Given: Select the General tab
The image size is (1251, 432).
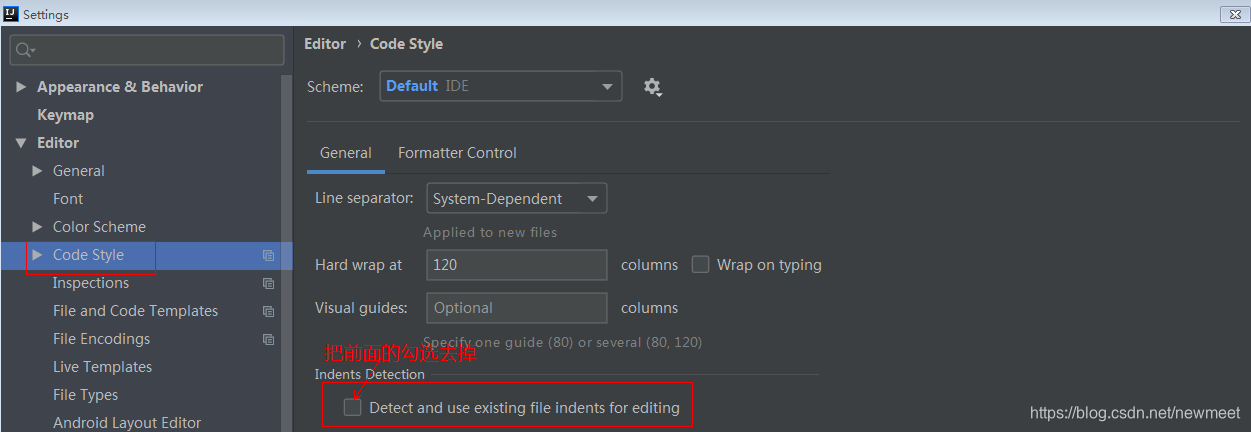Looking at the screenshot, I should (x=346, y=153).
